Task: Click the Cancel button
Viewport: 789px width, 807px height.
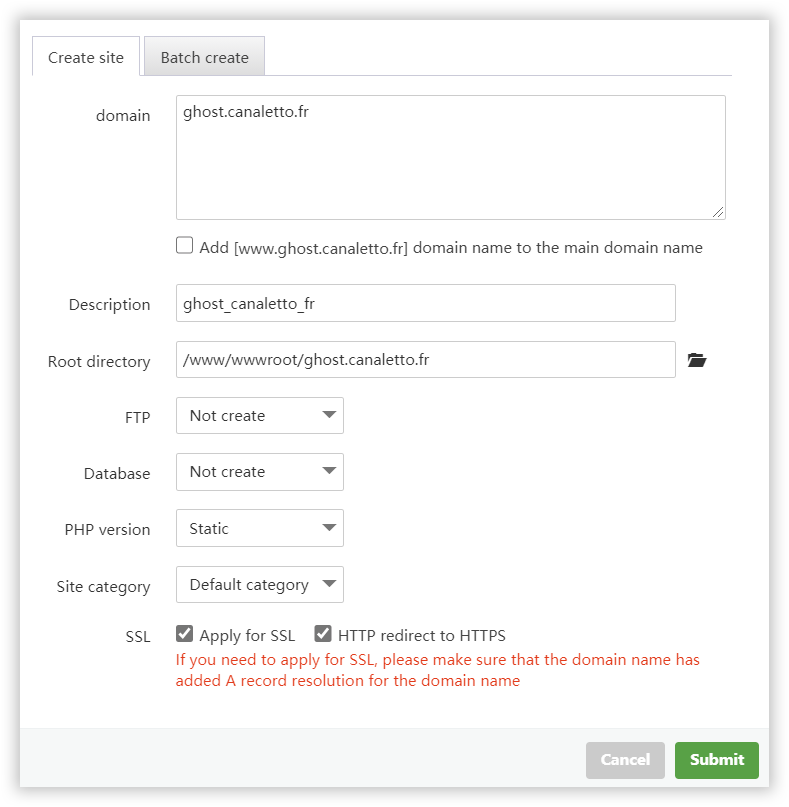Action: pyautogui.click(x=625, y=760)
